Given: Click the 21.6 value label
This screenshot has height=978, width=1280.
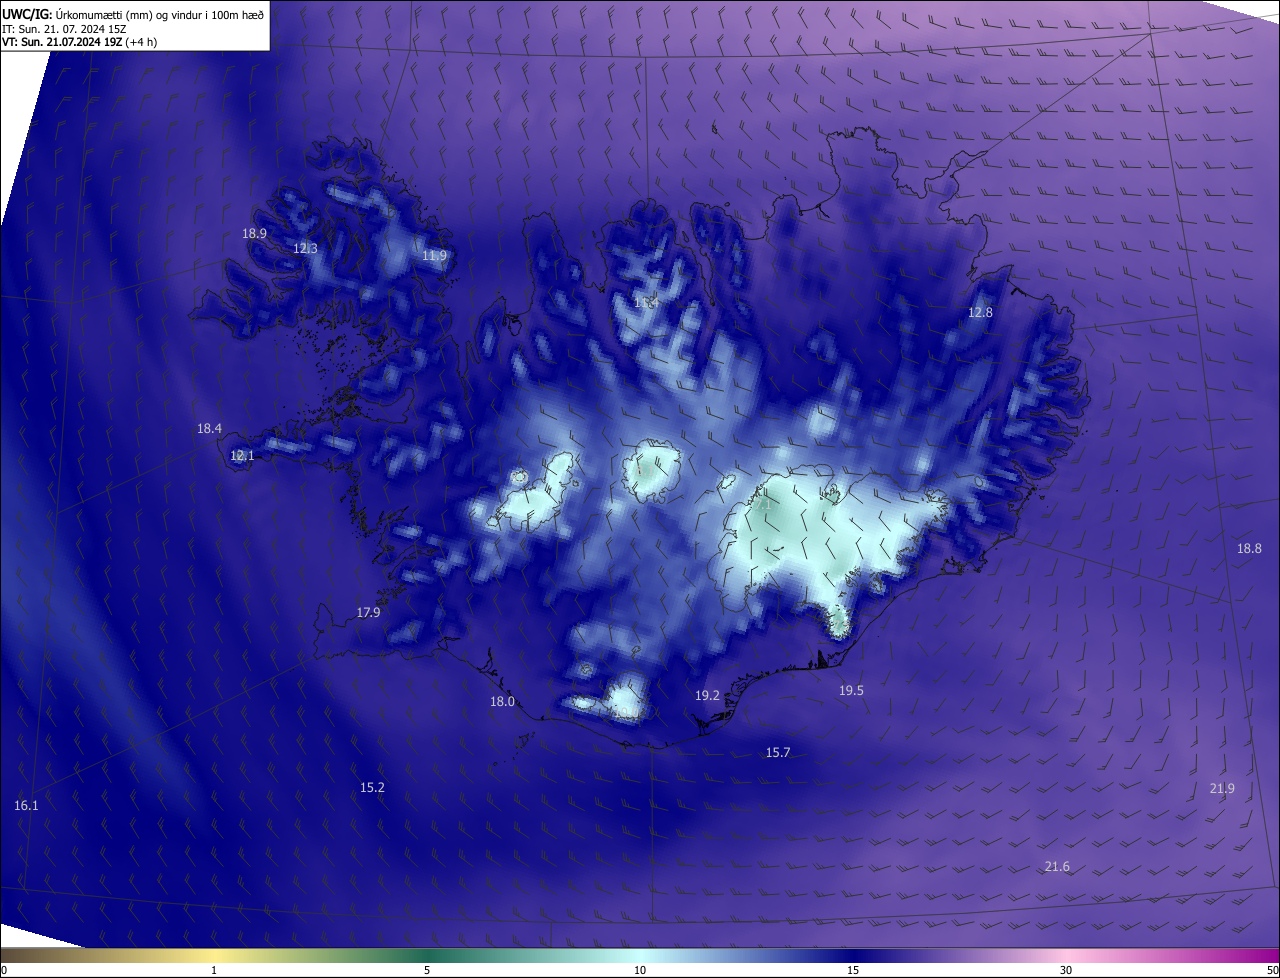Looking at the screenshot, I should (x=1057, y=867).
